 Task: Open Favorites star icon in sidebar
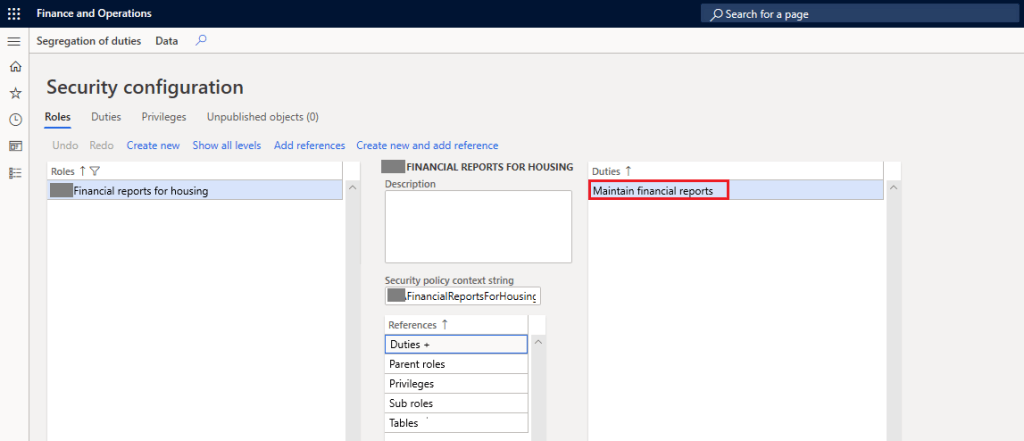coord(15,93)
